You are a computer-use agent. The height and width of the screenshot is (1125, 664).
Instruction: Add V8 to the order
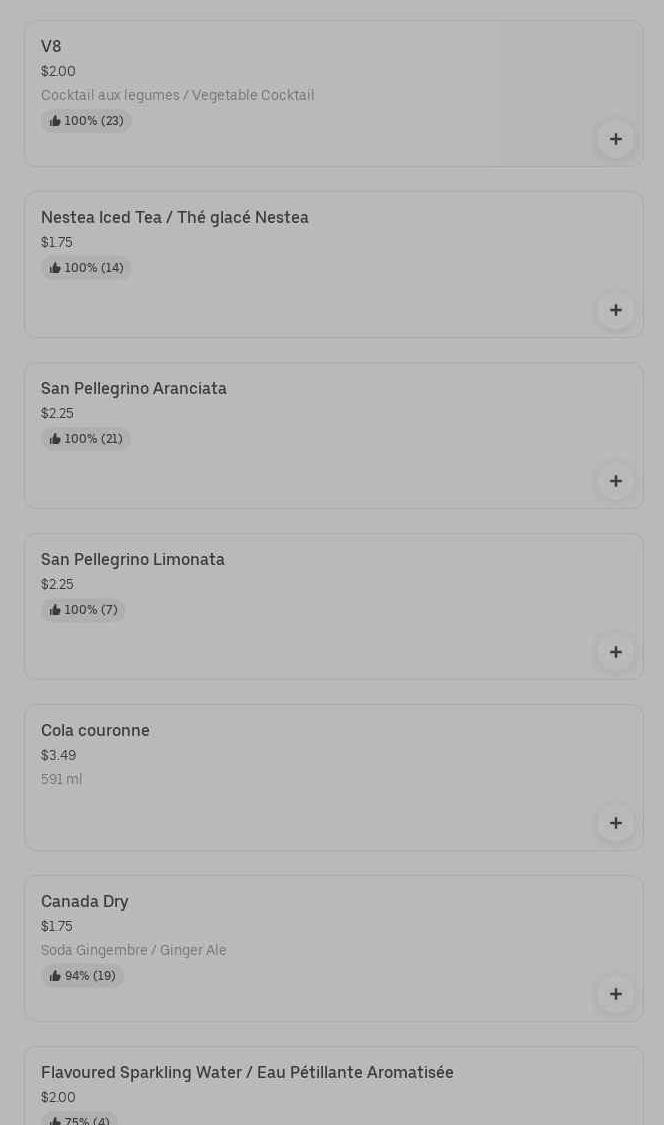point(615,139)
